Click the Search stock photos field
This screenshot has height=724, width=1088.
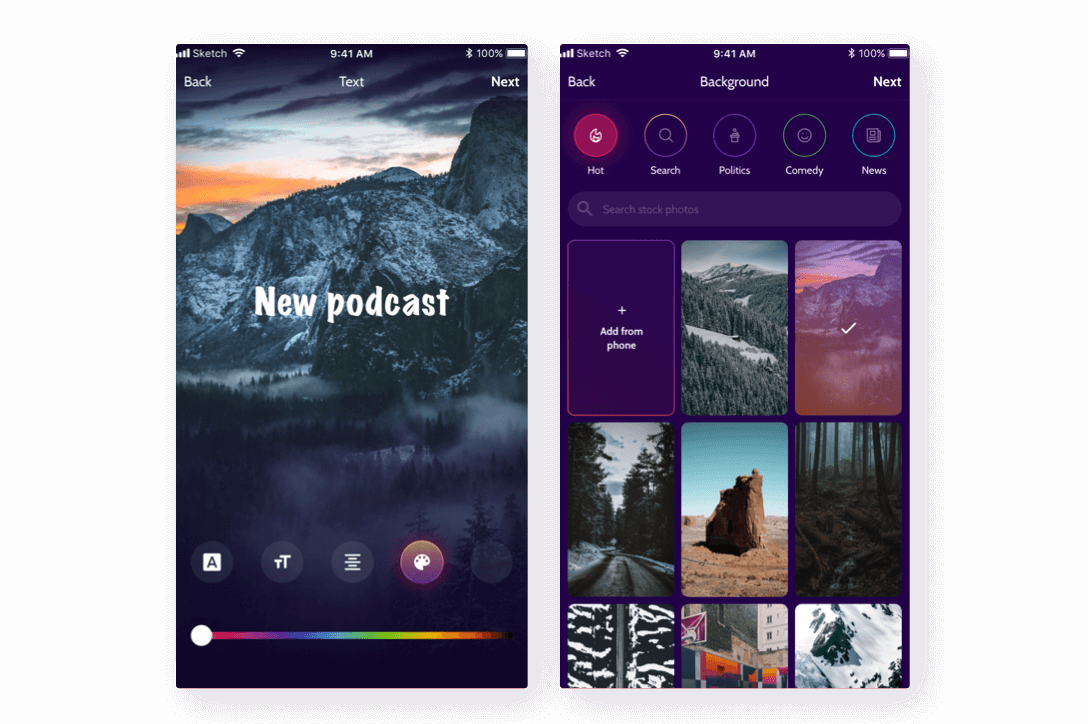[734, 209]
